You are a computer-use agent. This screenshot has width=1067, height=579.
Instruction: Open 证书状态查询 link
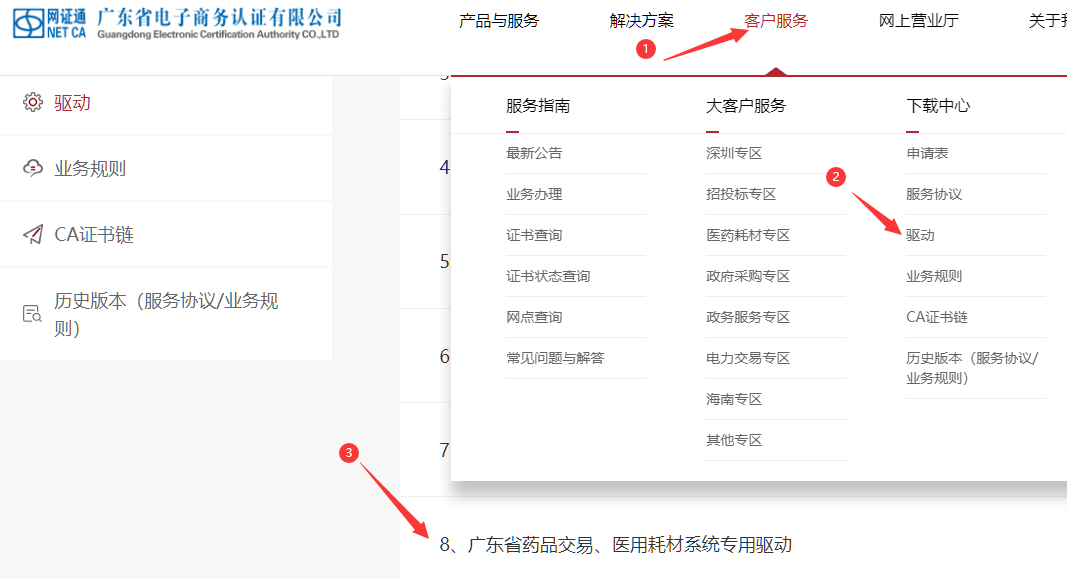(x=548, y=276)
